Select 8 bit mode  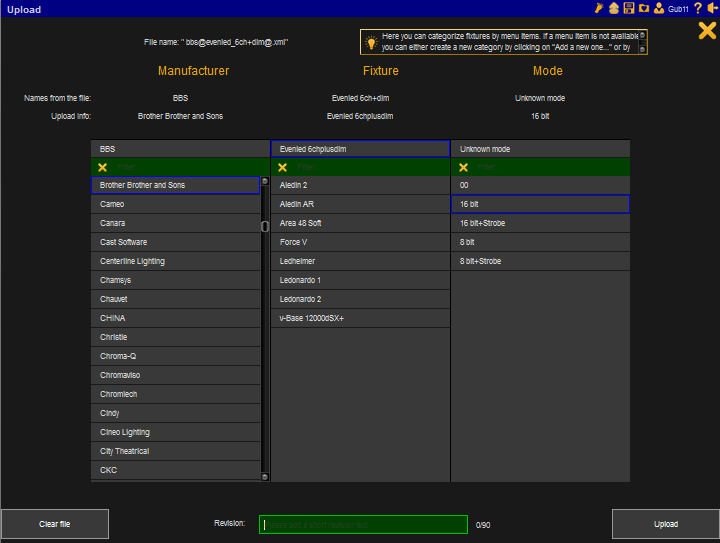(540, 242)
